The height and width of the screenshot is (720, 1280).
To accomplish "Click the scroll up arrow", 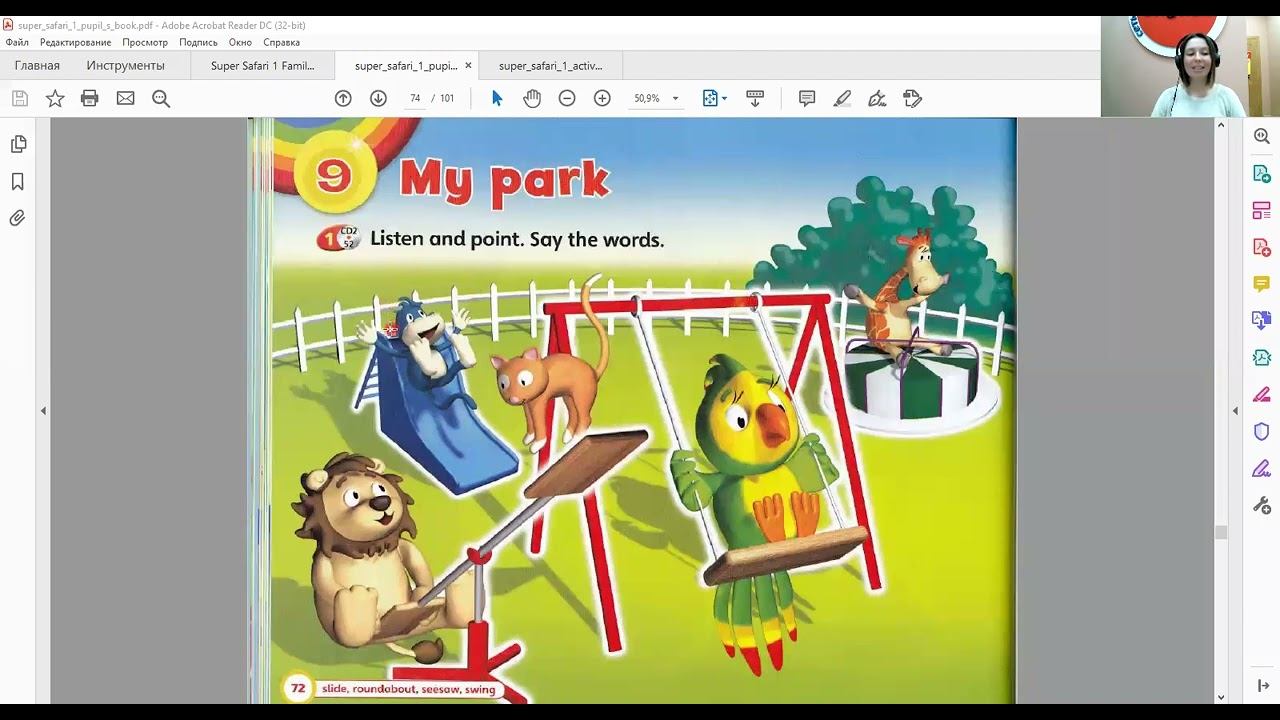I will pyautogui.click(x=1221, y=125).
